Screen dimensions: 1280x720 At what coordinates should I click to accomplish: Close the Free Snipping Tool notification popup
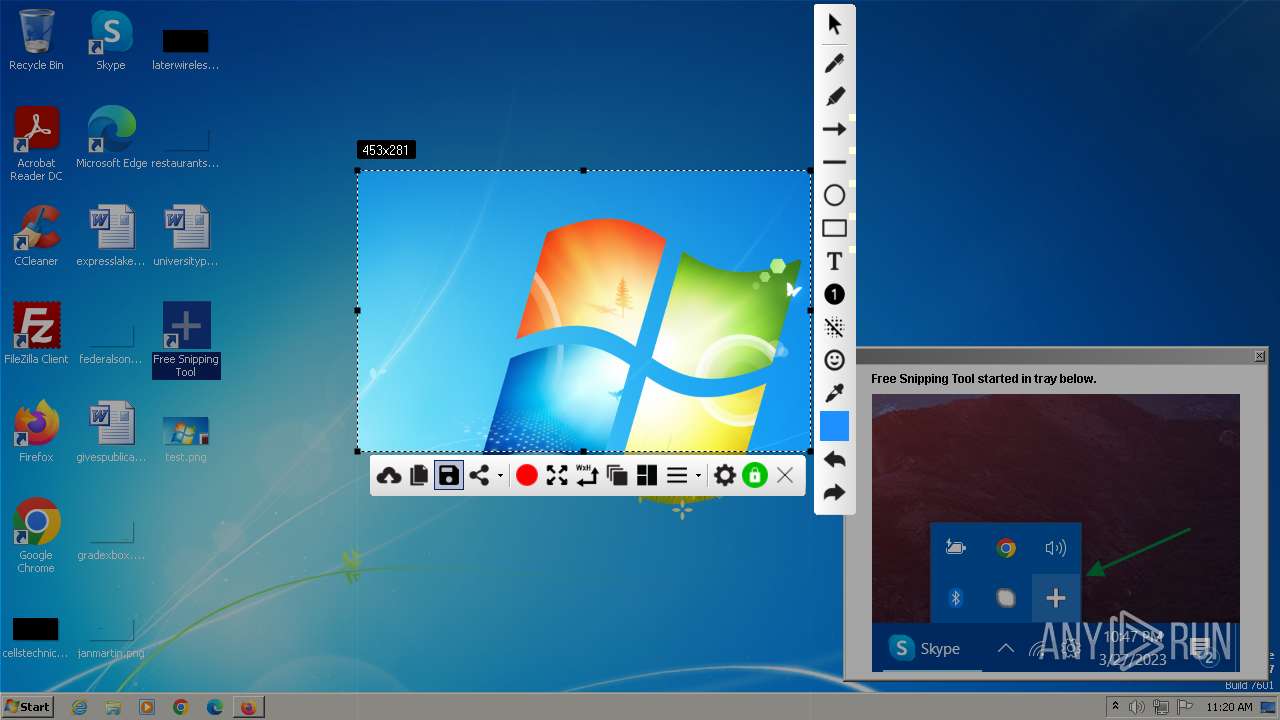coord(1259,356)
